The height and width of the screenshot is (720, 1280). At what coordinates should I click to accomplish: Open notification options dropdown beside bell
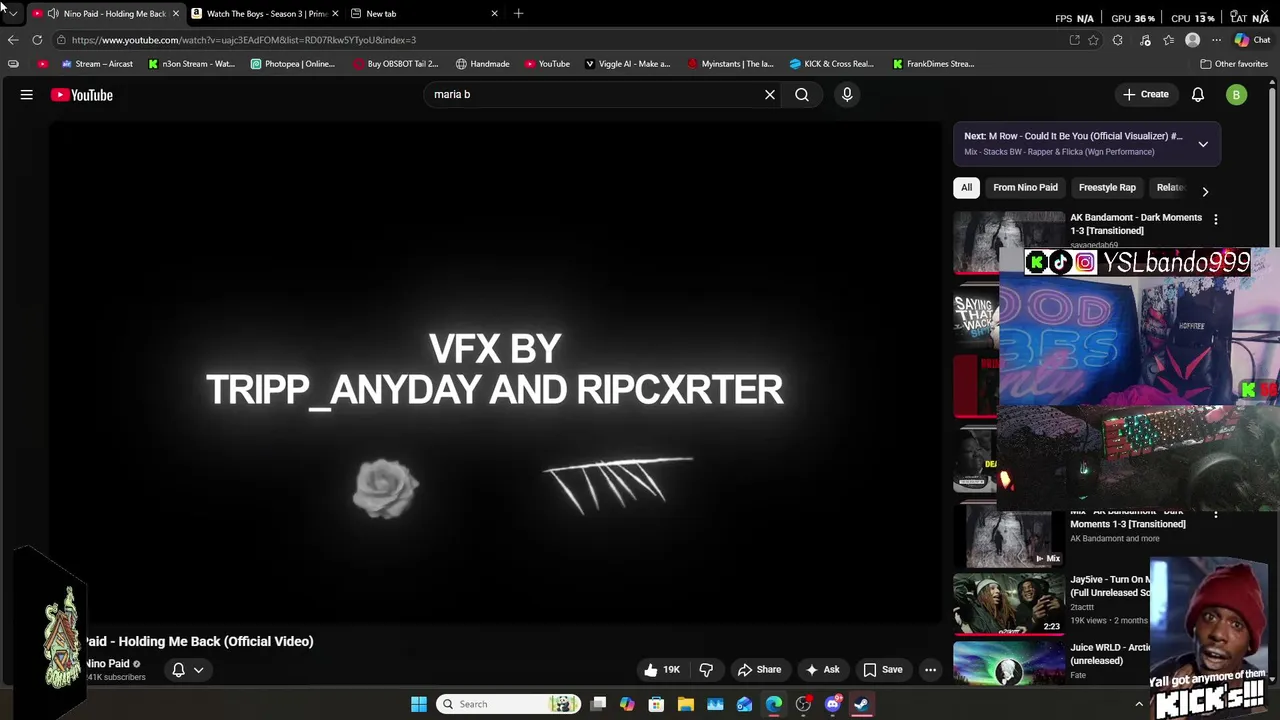tap(198, 670)
